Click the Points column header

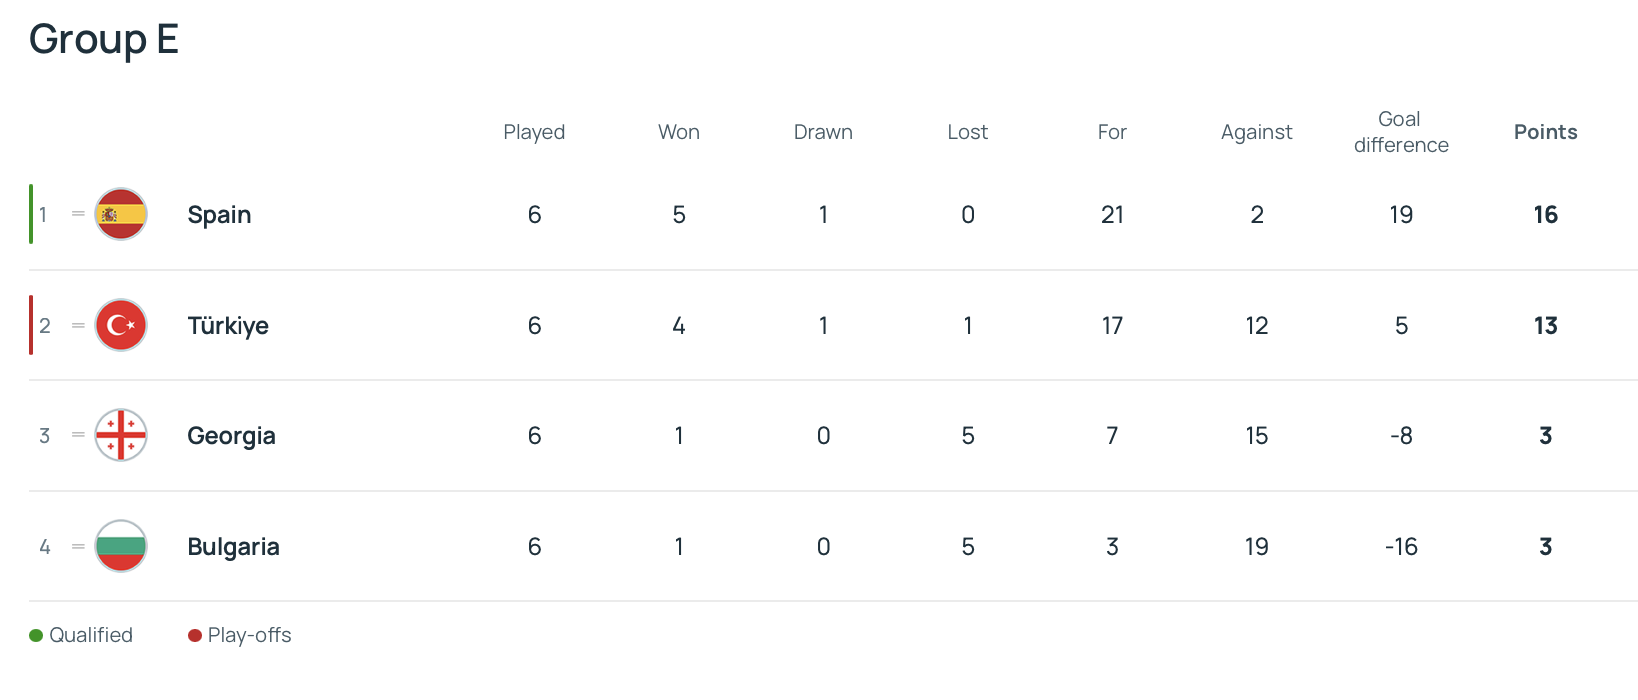point(1545,132)
